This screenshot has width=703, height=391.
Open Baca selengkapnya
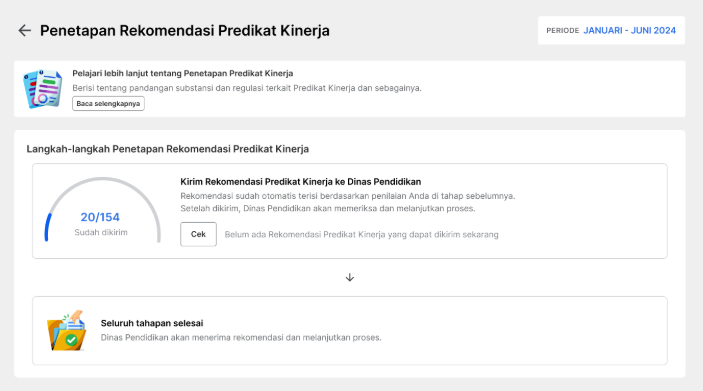pos(108,104)
